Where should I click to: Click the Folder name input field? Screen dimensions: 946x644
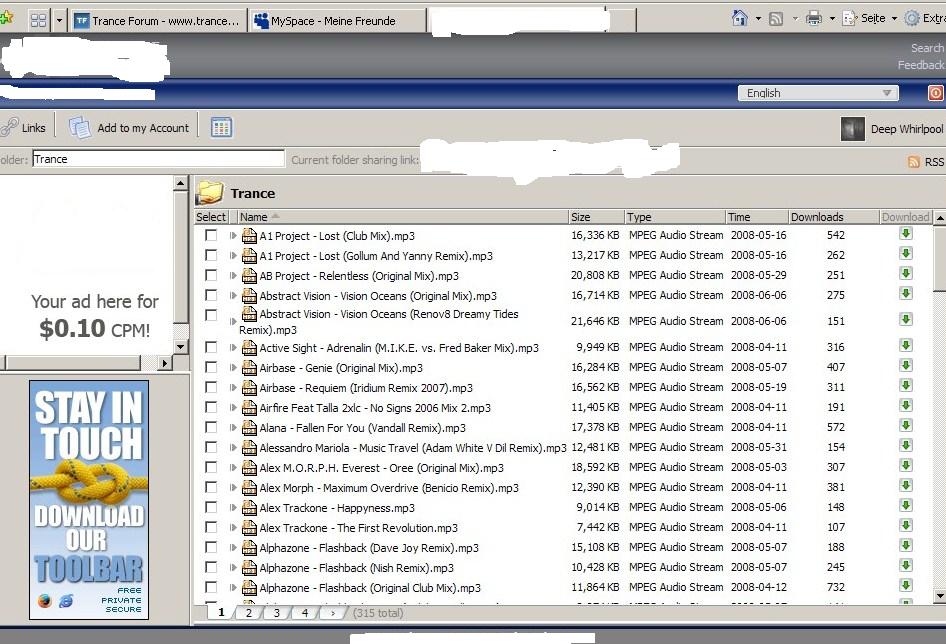pos(158,159)
